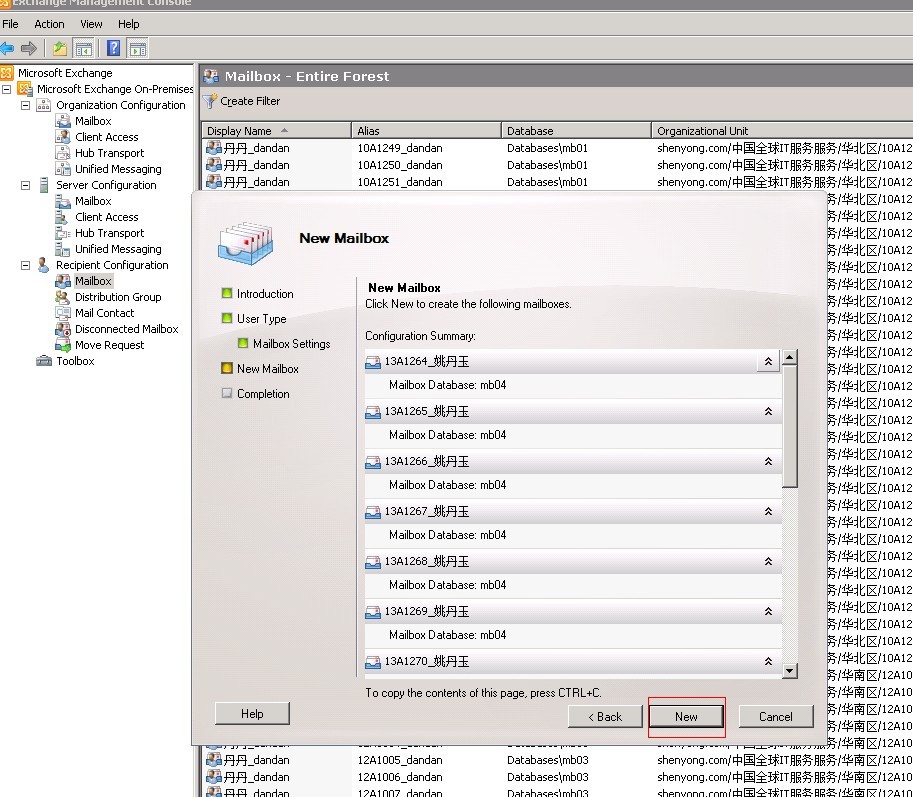Collapse the Recipient Configuration tree node
The image size is (913, 797).
pyautogui.click(x=26, y=265)
